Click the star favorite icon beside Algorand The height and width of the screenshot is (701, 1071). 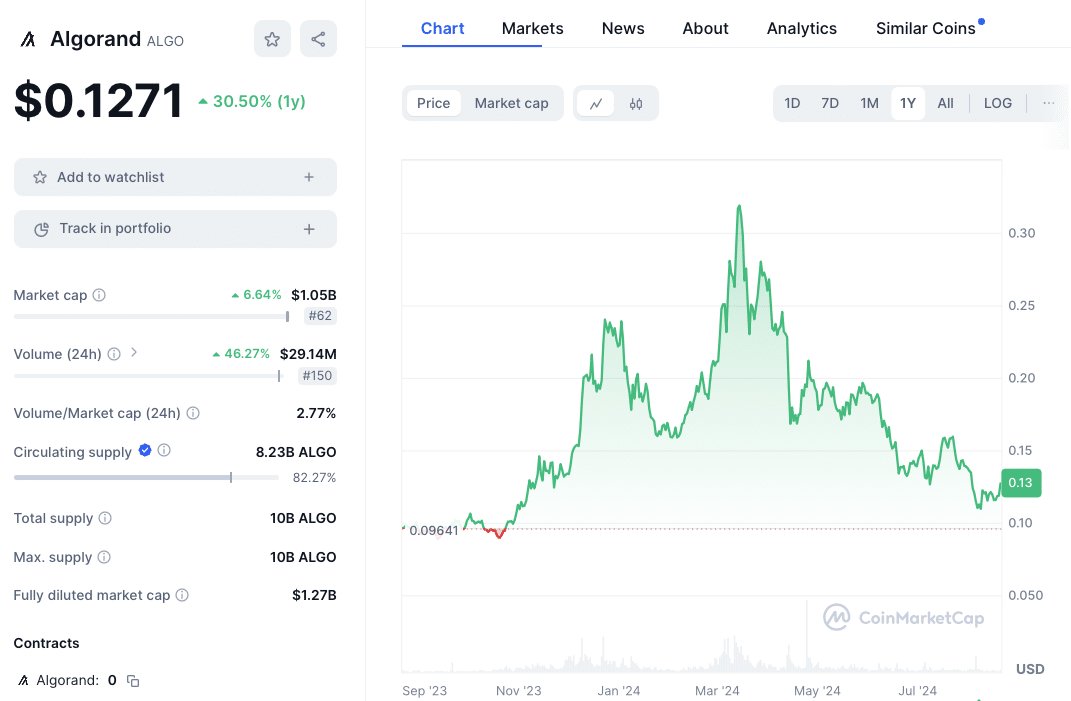coord(272,39)
